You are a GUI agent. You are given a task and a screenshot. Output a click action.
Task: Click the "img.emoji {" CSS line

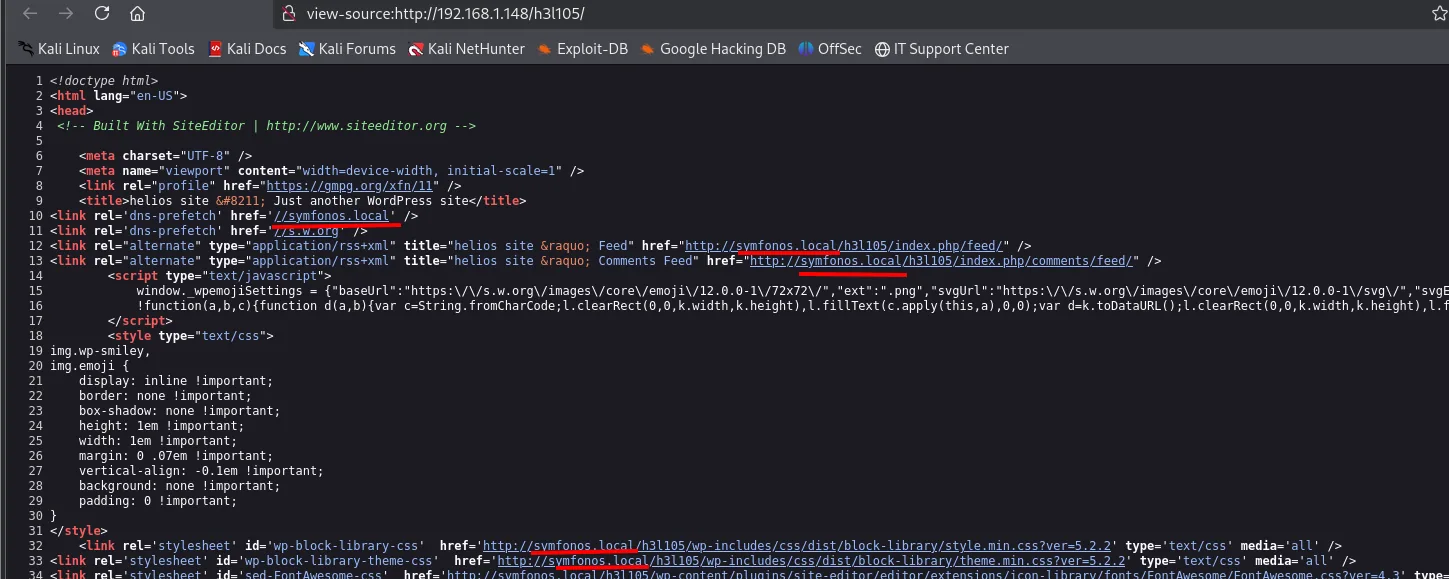(89, 366)
